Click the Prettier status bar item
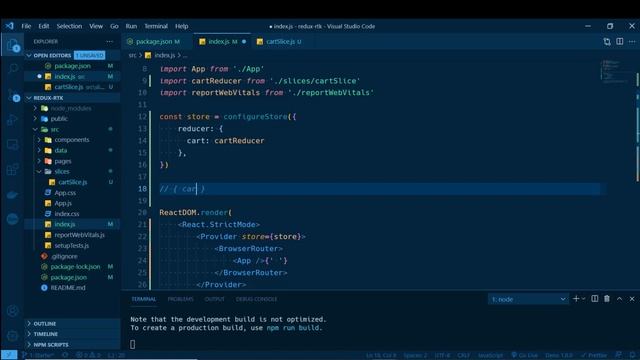This screenshot has width=640, height=360. (594, 355)
